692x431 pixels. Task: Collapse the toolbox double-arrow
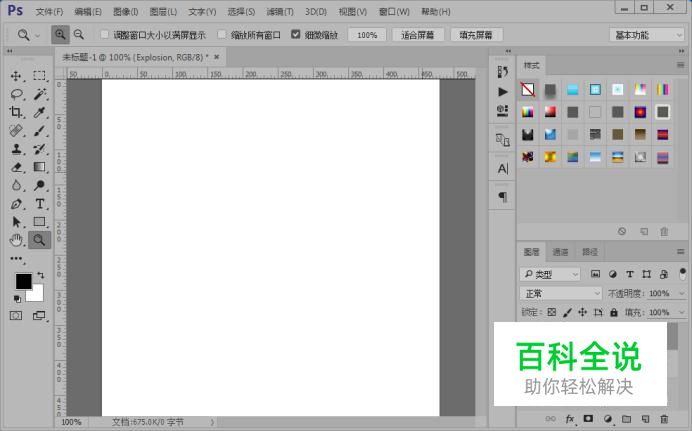(x=10, y=51)
